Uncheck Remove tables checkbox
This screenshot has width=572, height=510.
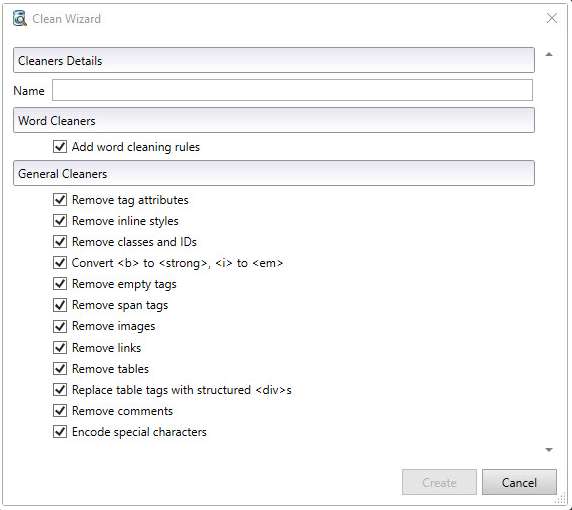point(60,368)
